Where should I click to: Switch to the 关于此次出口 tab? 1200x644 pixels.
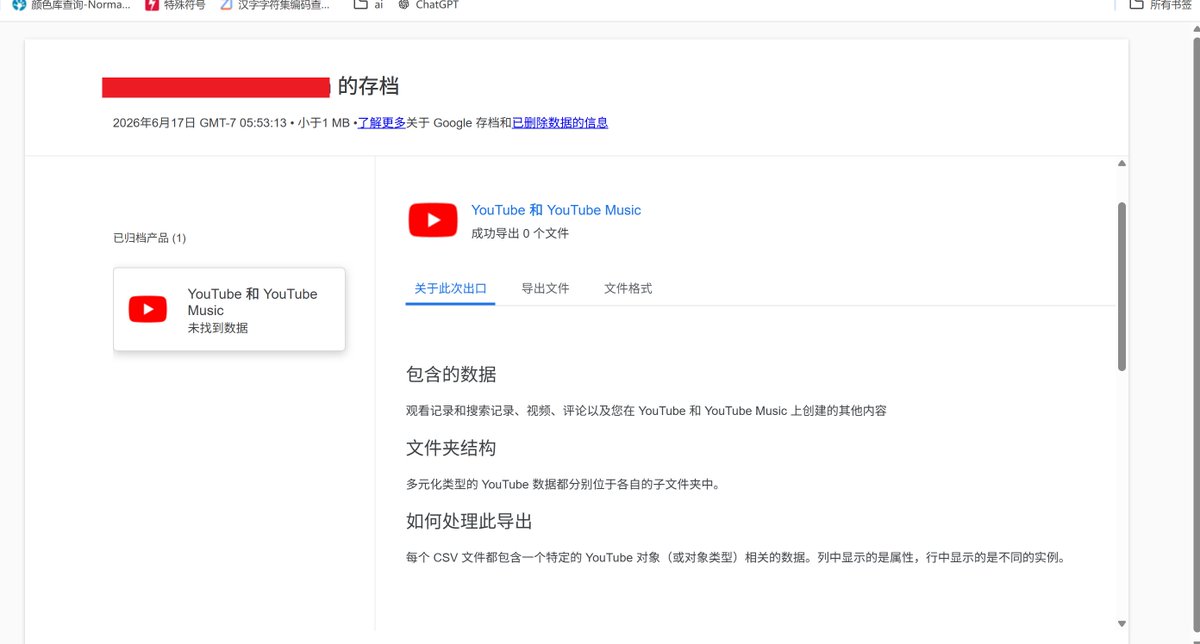click(450, 288)
